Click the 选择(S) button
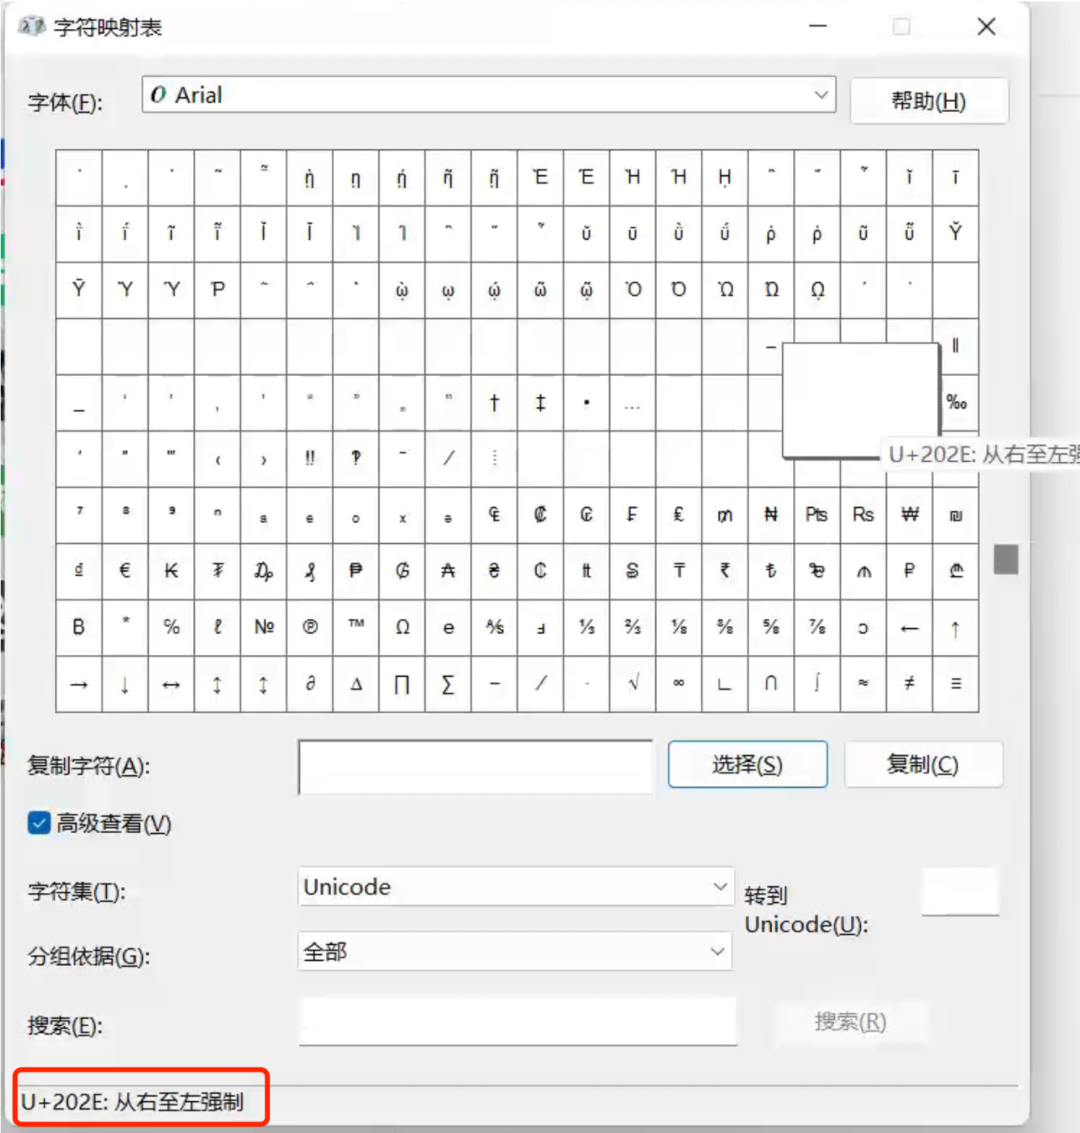 748,764
